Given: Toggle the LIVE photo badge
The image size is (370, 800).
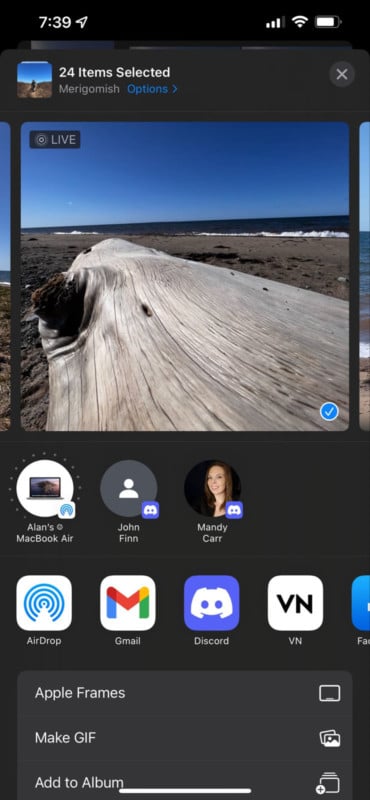Looking at the screenshot, I should [x=55, y=140].
